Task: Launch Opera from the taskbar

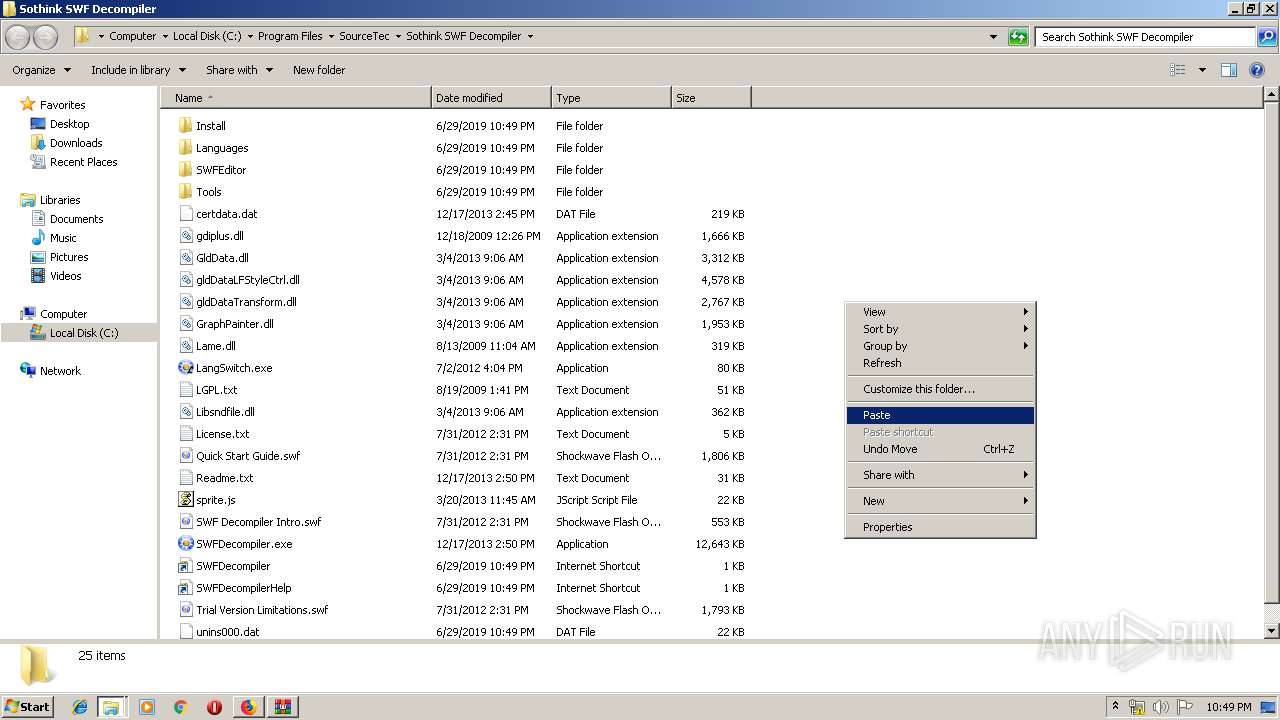Action: 214,707
